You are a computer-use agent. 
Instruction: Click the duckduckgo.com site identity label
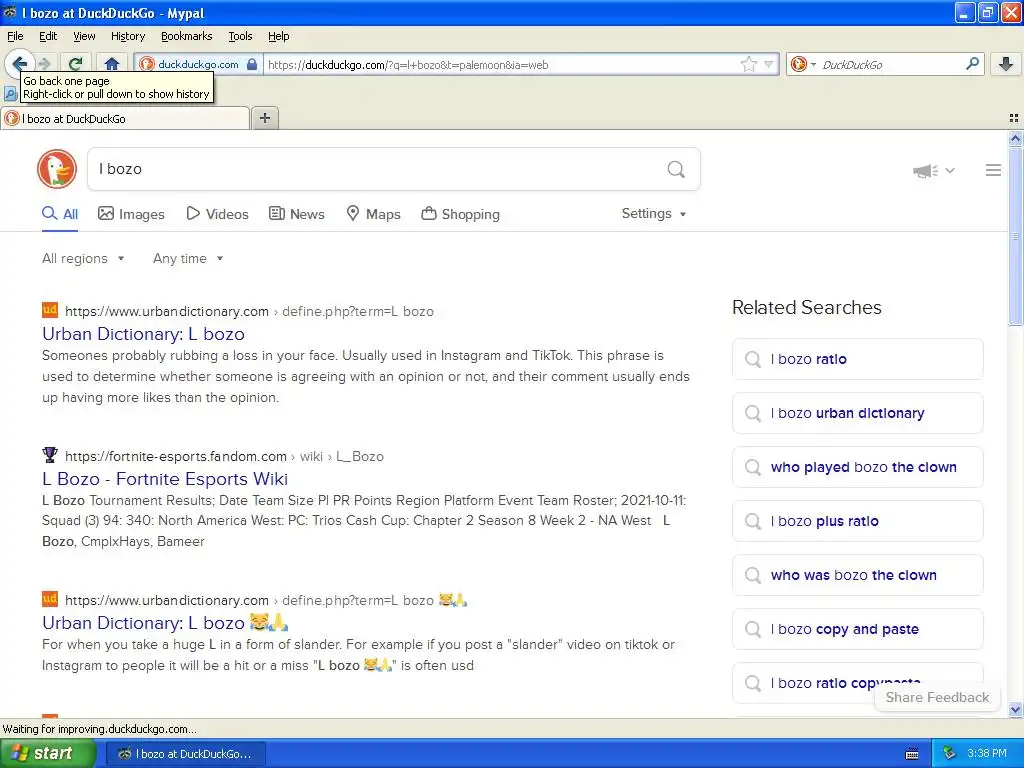pyautogui.click(x=198, y=64)
